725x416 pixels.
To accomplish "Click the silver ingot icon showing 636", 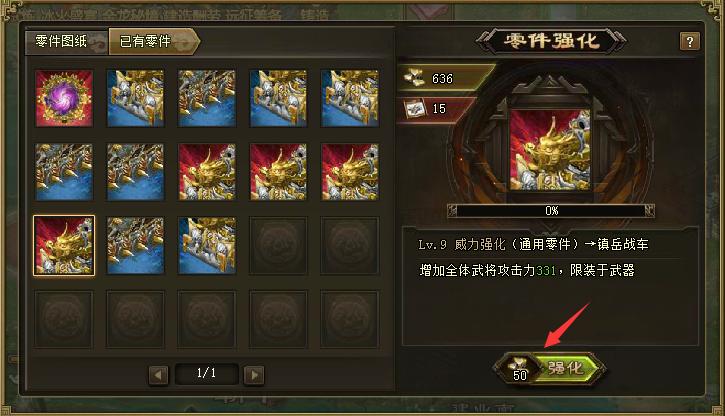I will point(414,77).
